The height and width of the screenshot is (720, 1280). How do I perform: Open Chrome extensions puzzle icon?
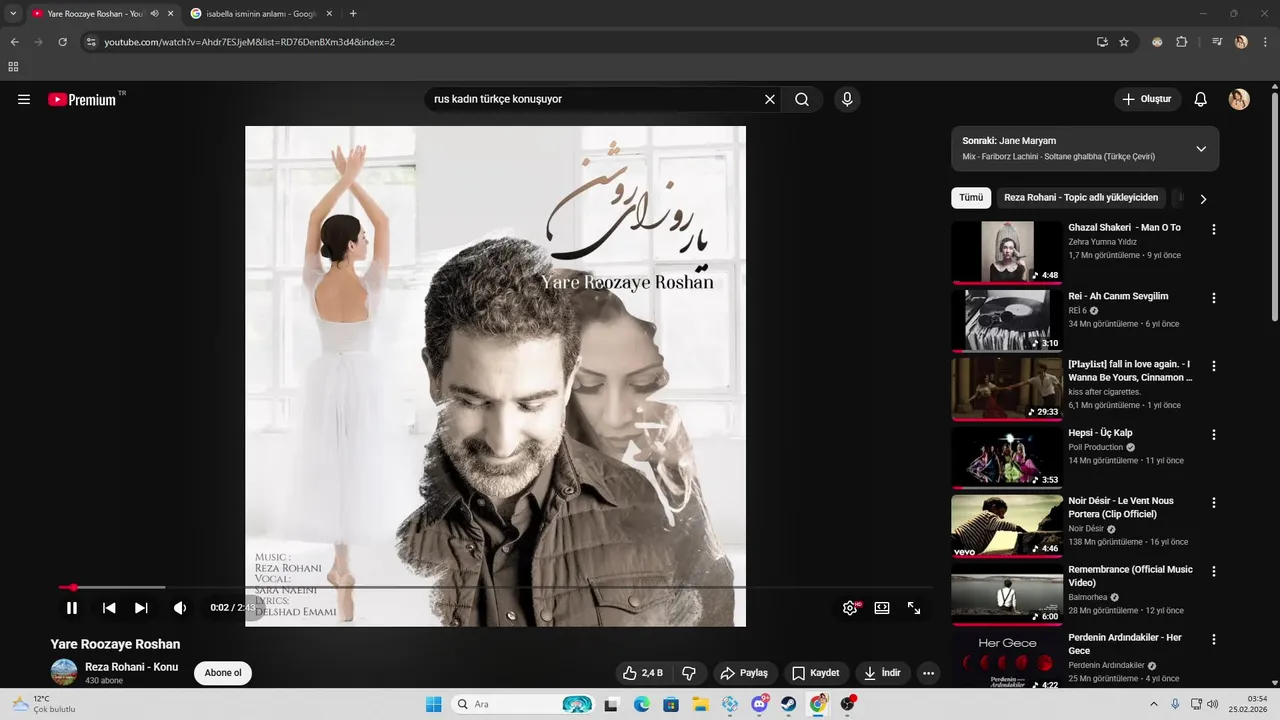pos(1182,42)
